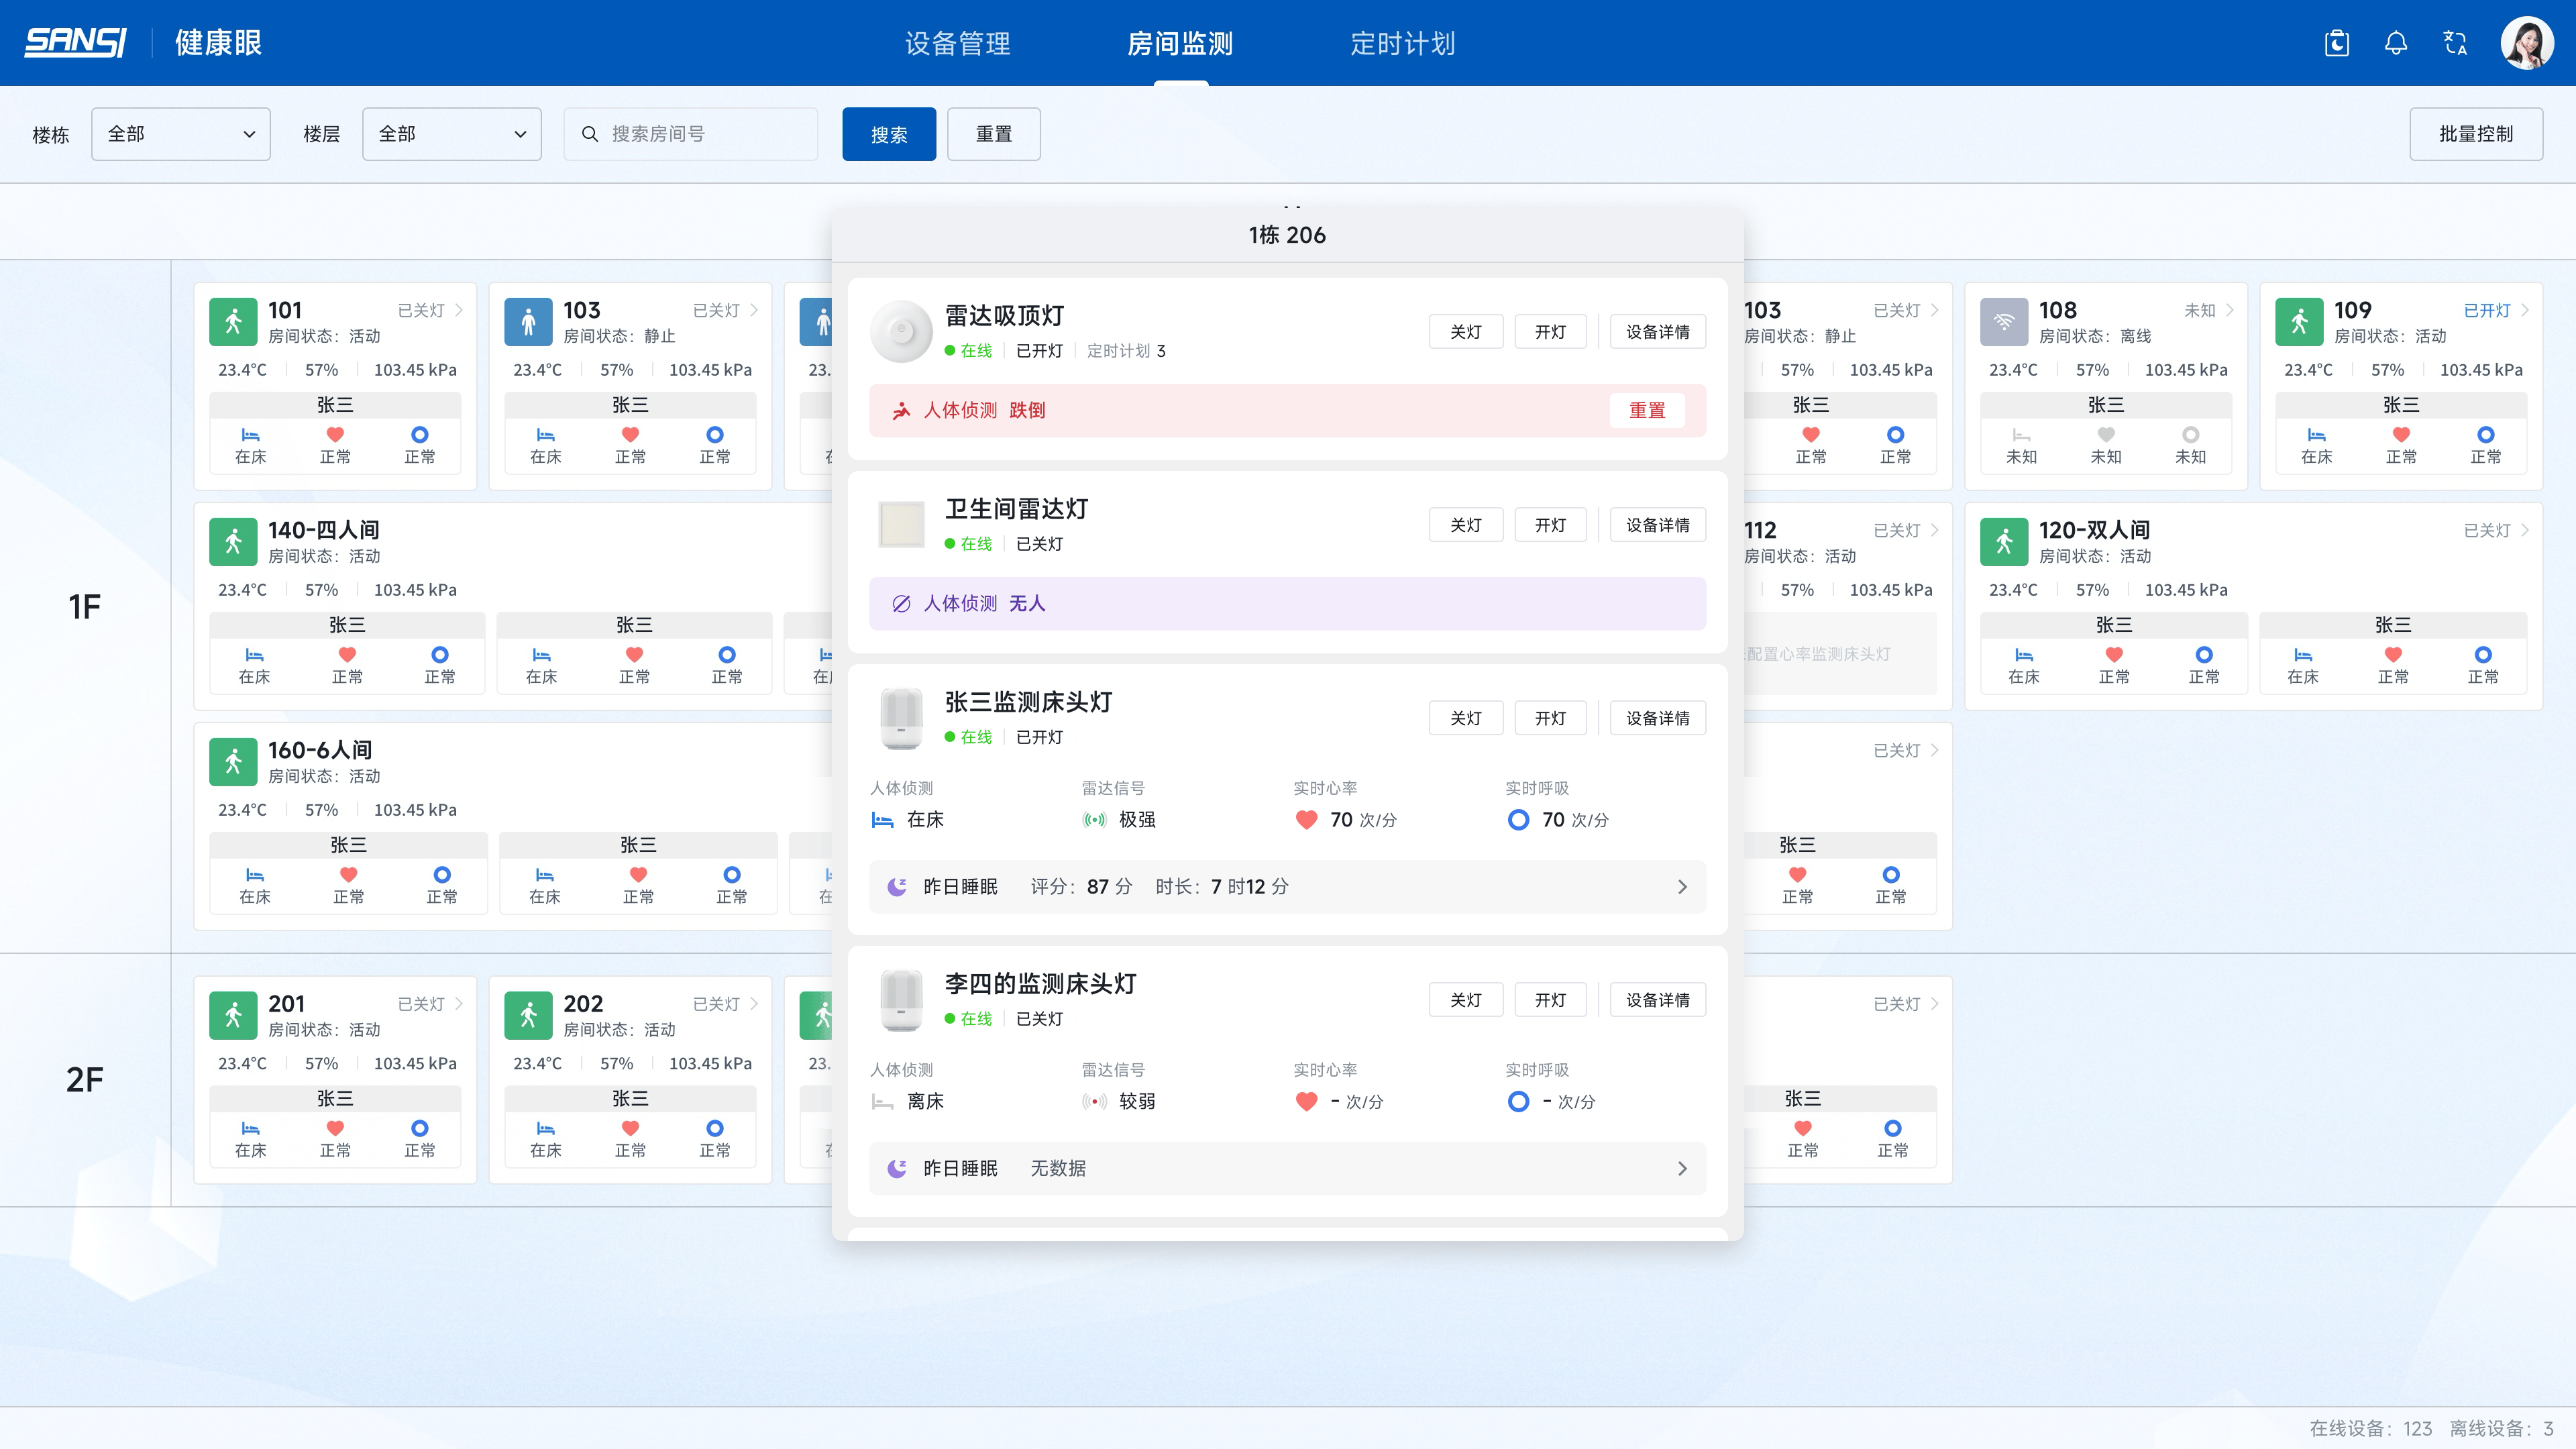Click room 140-四人间 activity icon
This screenshot has height=1449, width=2576.
[233, 542]
